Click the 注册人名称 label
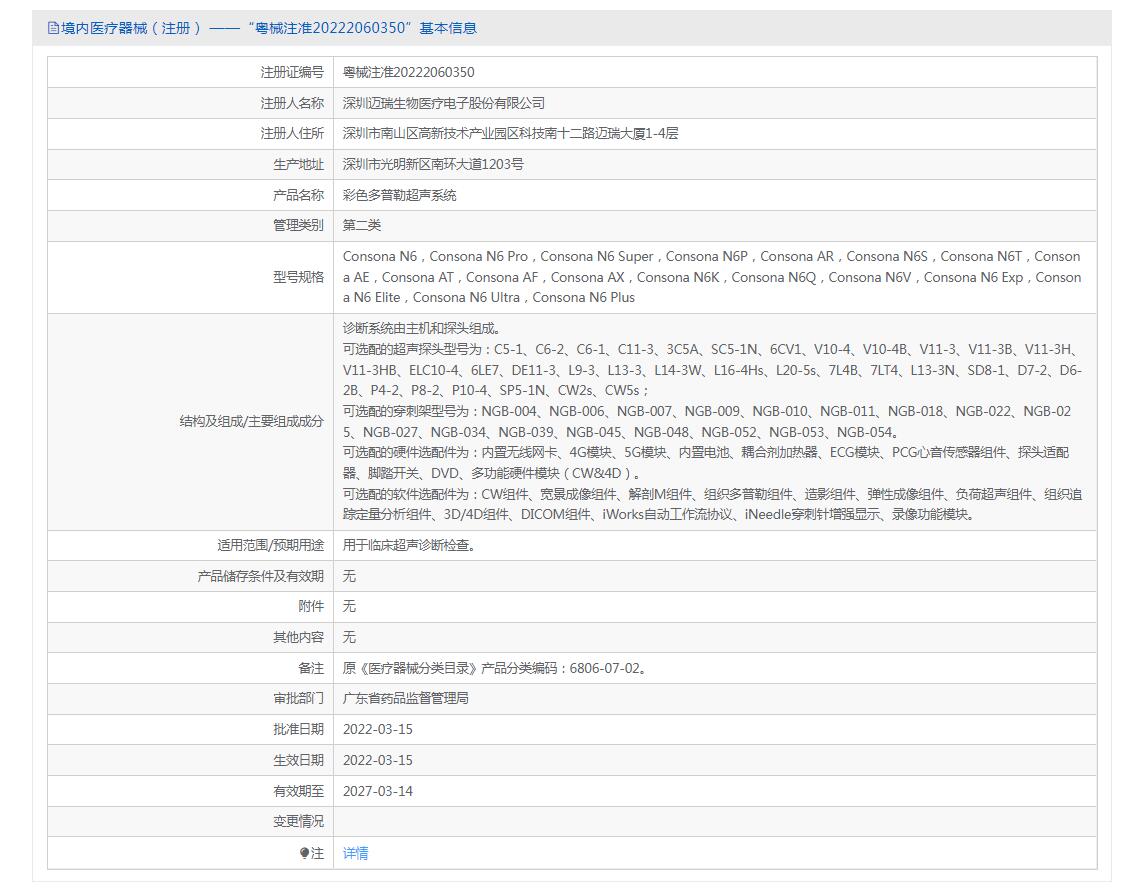1143x891 pixels. pyautogui.click(x=292, y=103)
